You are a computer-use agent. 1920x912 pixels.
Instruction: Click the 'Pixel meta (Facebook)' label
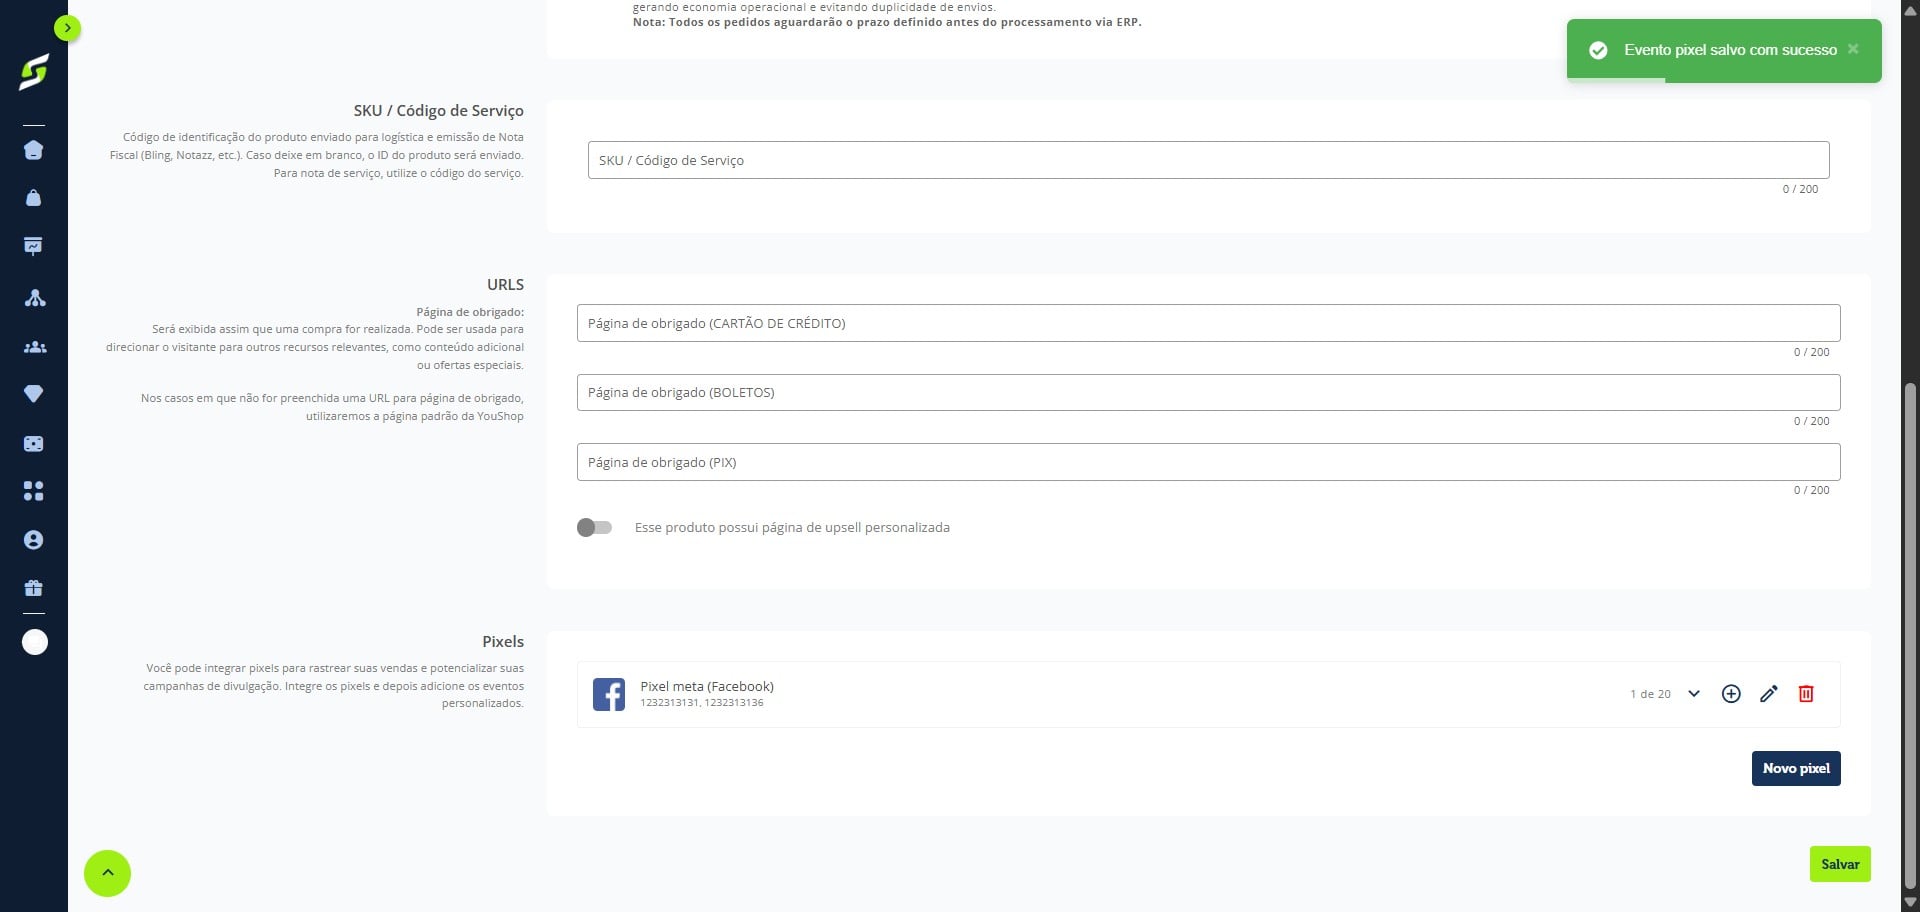coord(707,686)
